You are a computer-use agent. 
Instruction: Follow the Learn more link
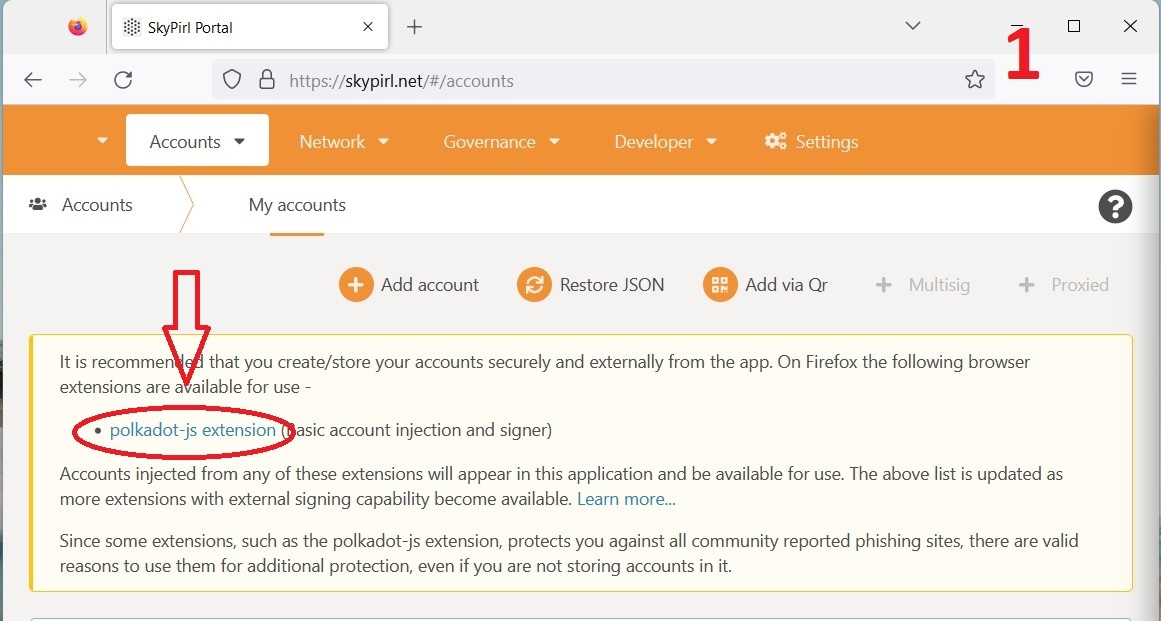[x=626, y=498]
